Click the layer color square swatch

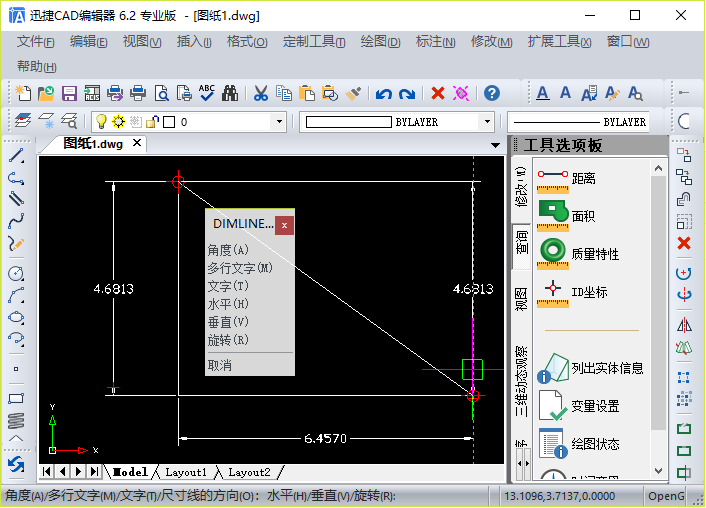(169, 122)
